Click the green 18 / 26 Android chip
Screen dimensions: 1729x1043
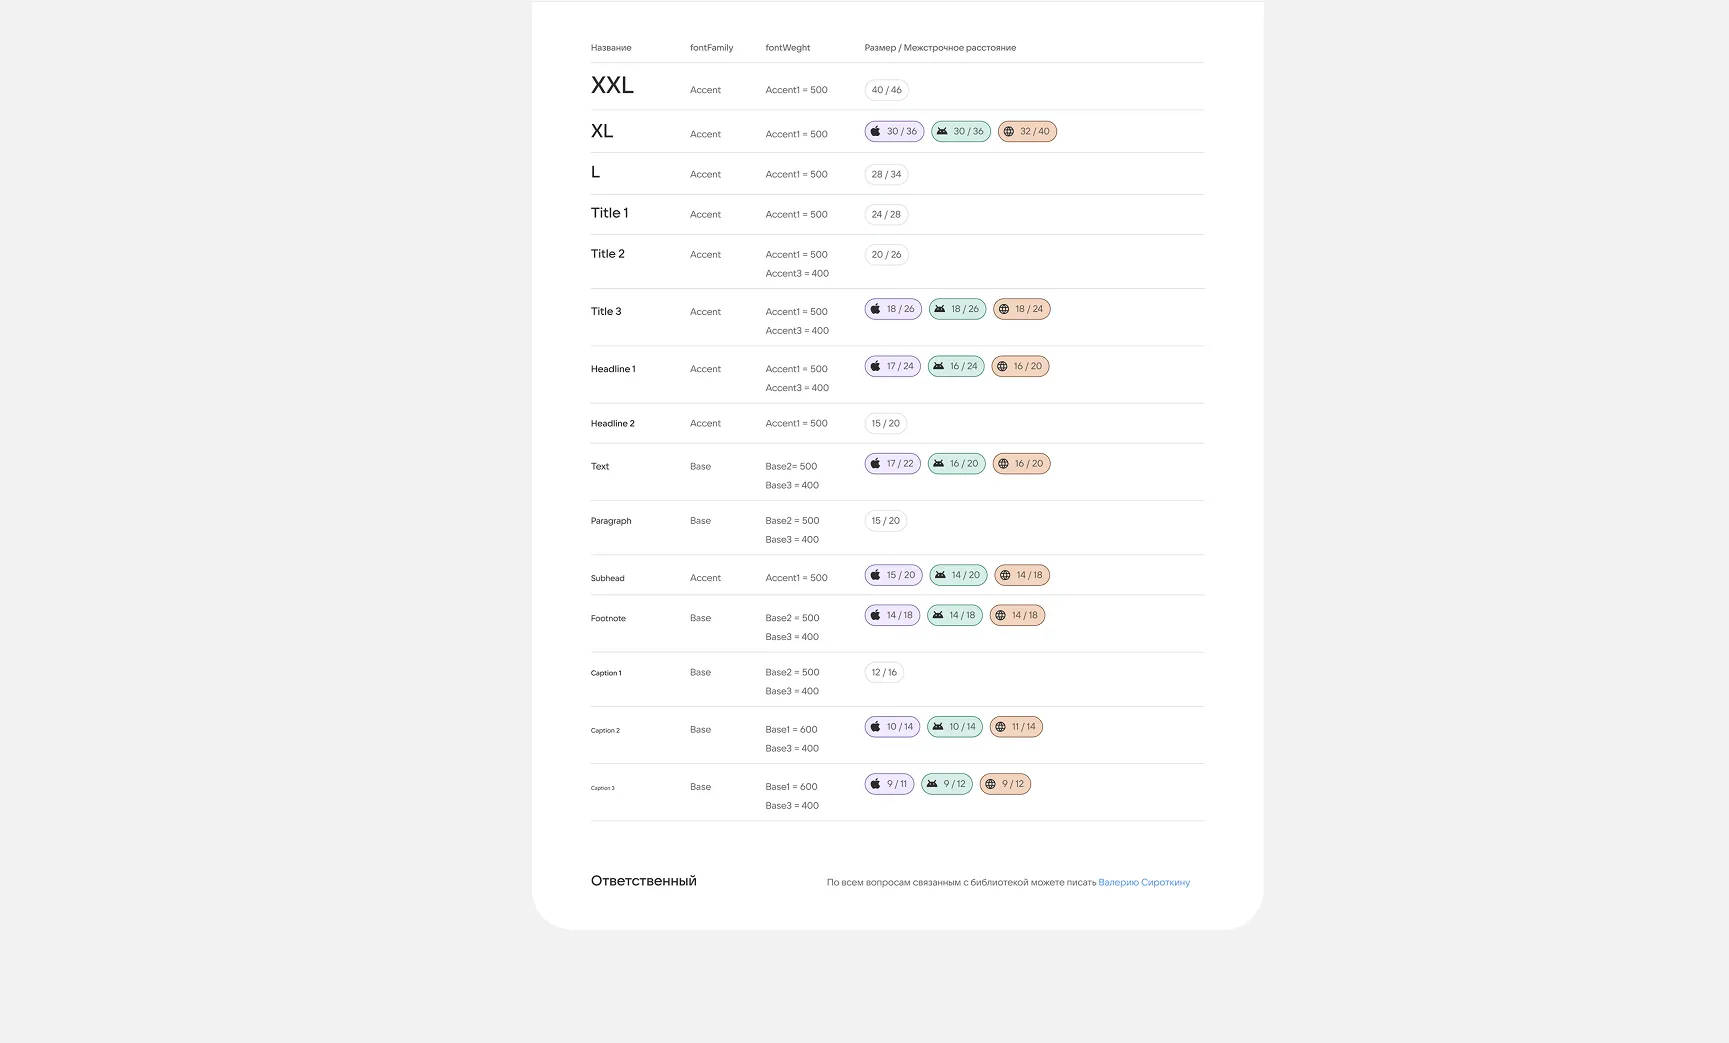point(957,309)
